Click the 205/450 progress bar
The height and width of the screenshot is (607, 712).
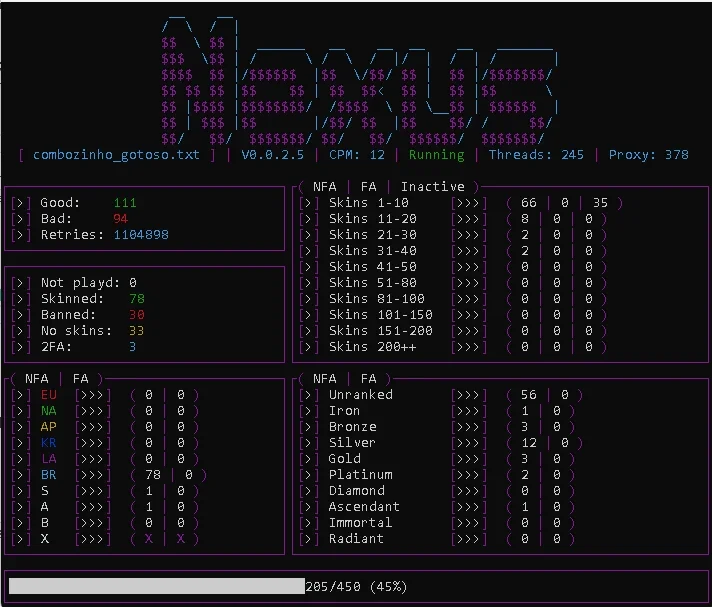tap(208, 586)
